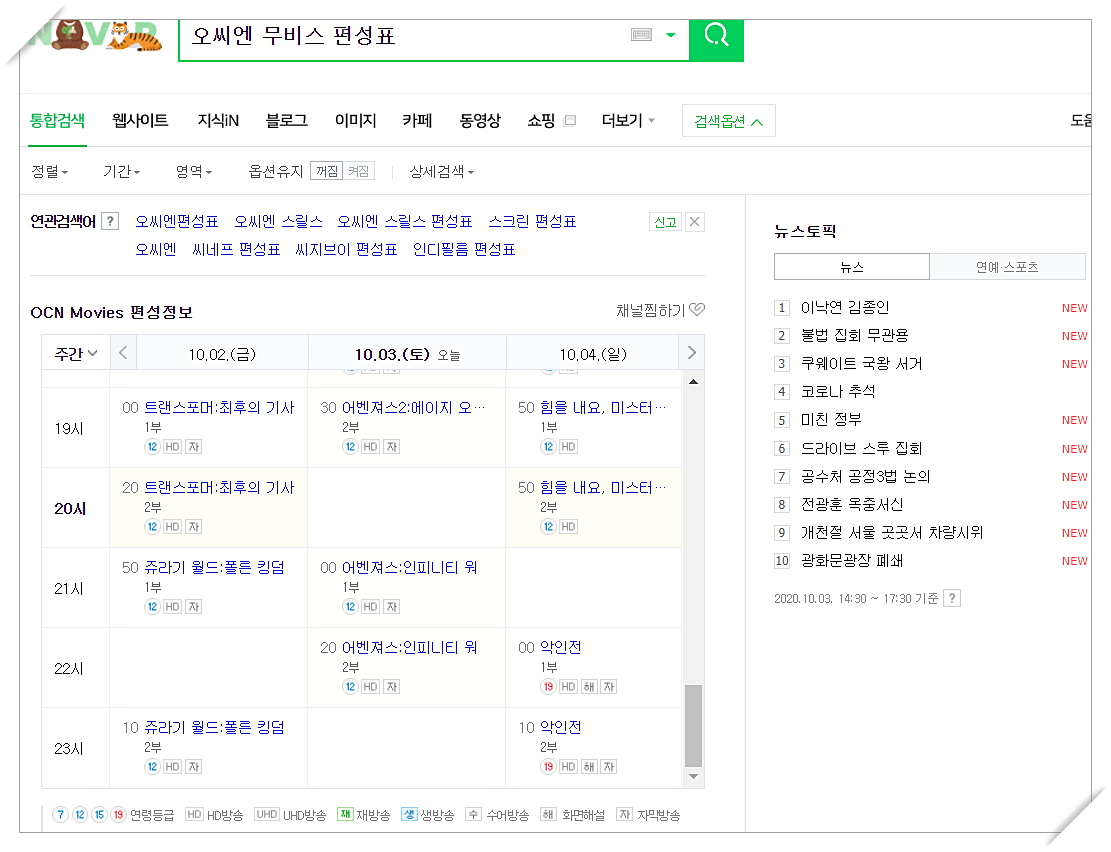
Task: Open related search 스크린 편성표
Action: coord(532,222)
